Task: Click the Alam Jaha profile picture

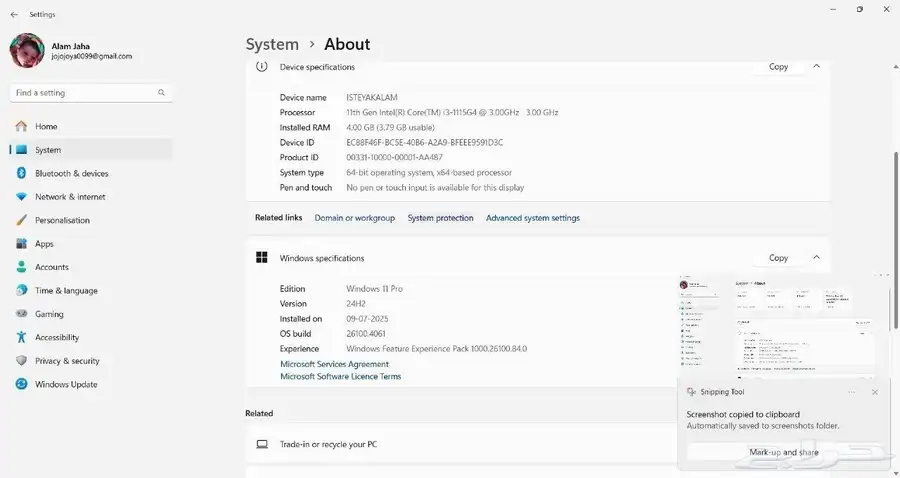Action: coord(27,50)
